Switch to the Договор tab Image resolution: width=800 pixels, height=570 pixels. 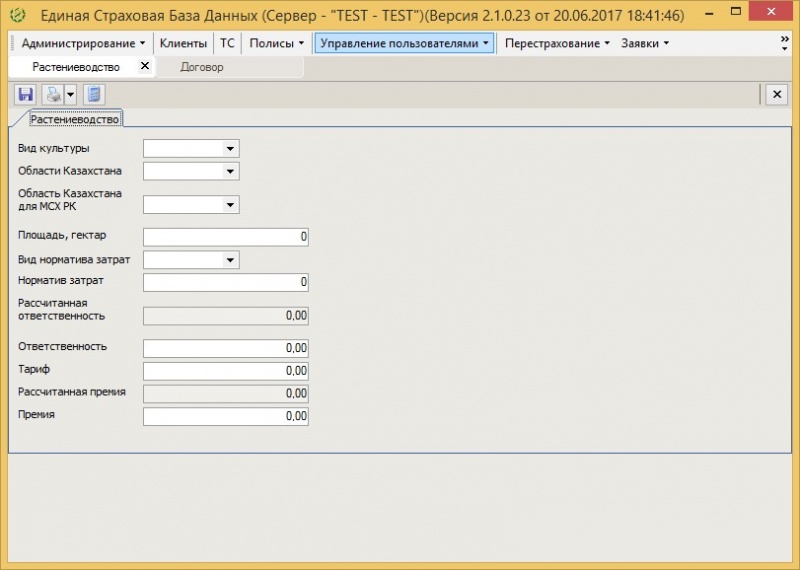202,67
